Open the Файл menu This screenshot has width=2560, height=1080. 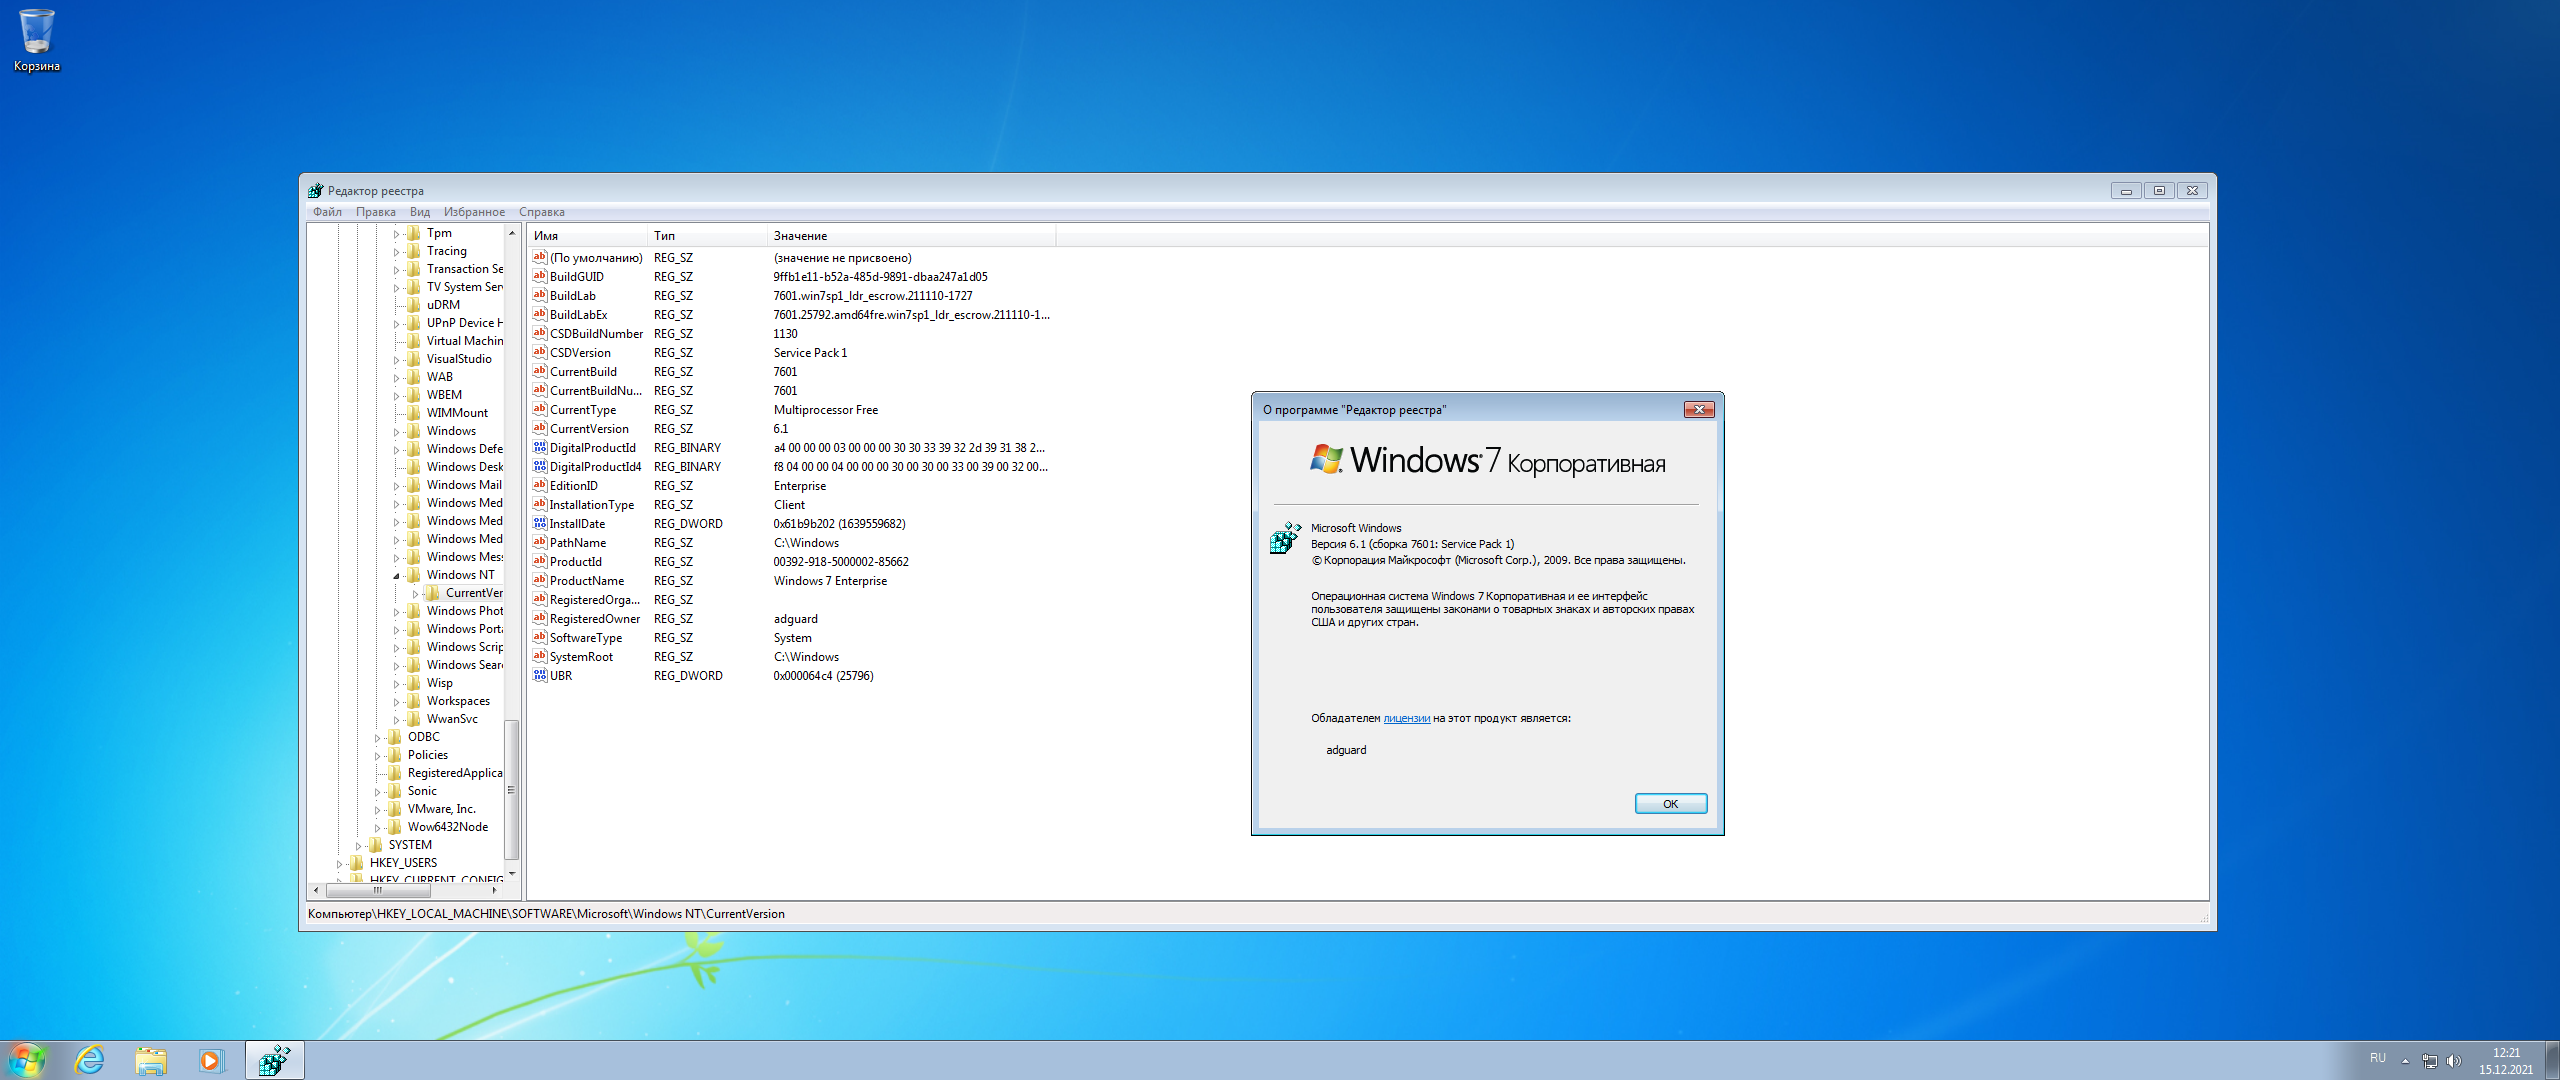point(327,212)
